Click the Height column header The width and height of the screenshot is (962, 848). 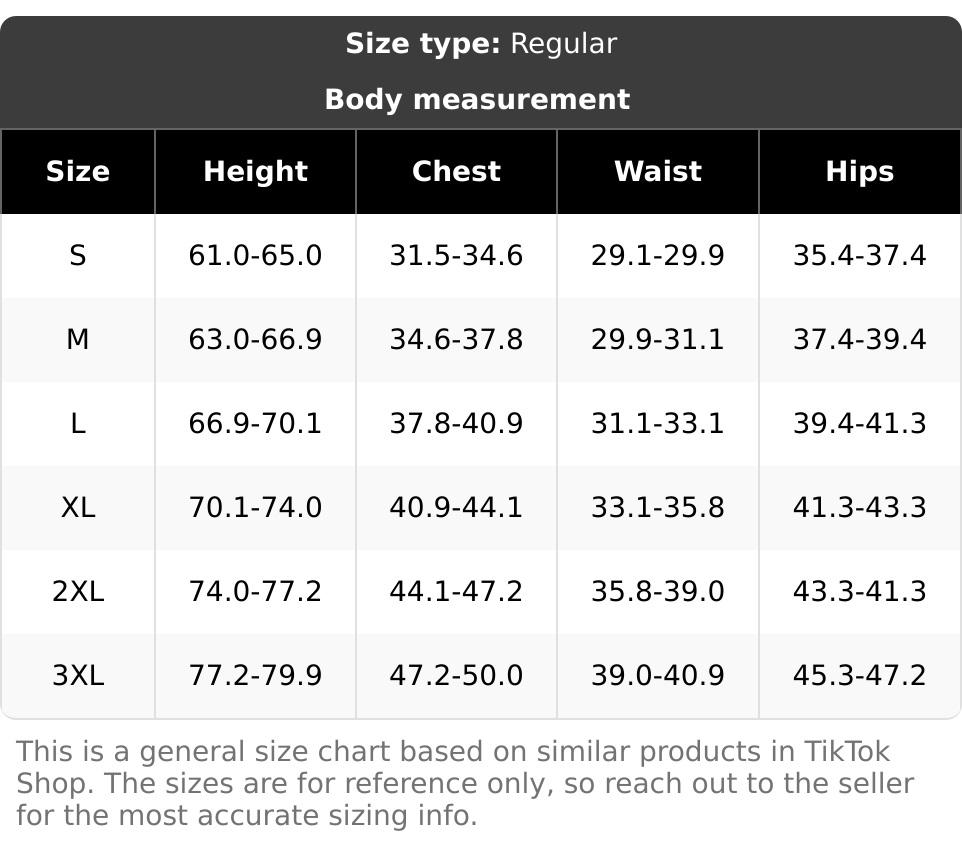coord(255,171)
